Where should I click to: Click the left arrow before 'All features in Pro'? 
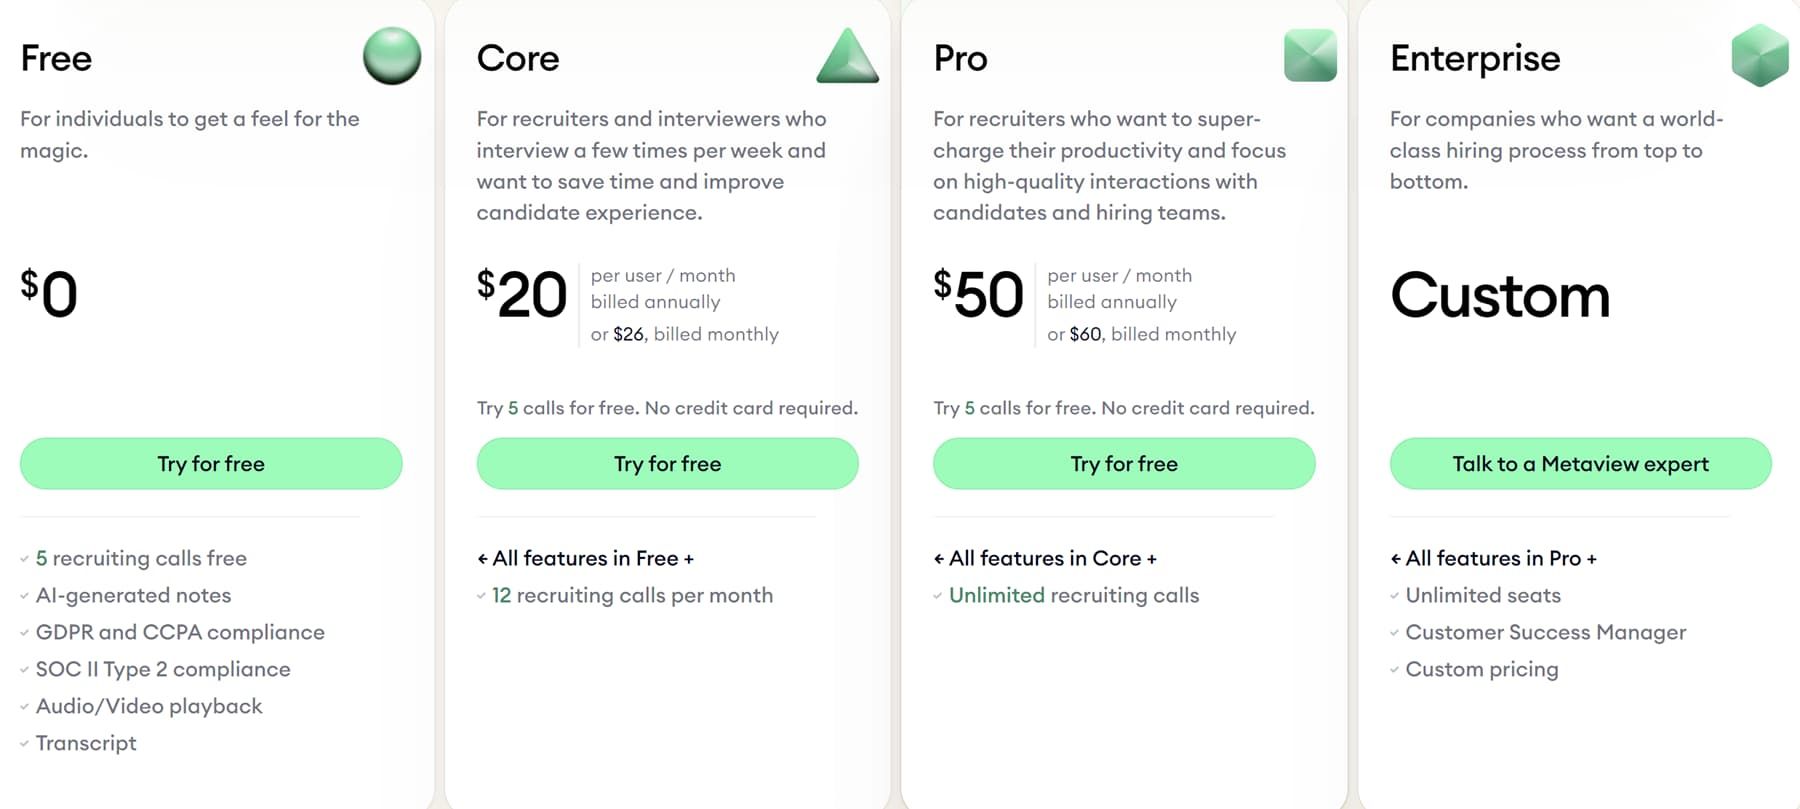pos(1397,558)
